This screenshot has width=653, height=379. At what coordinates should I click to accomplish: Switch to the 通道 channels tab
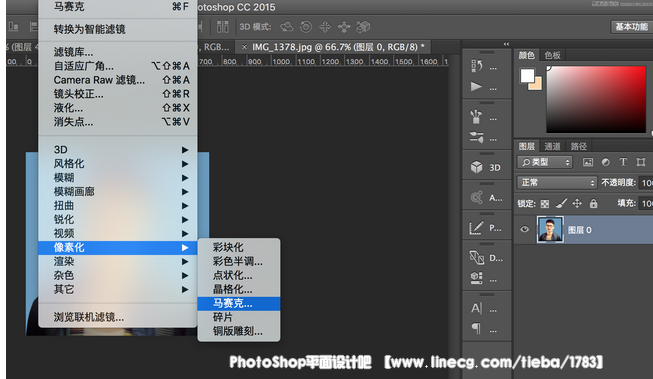(x=553, y=146)
